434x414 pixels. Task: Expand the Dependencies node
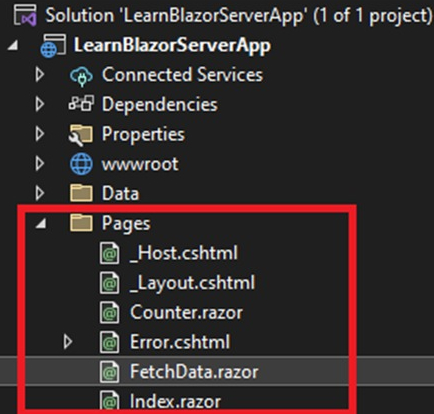pos(40,104)
